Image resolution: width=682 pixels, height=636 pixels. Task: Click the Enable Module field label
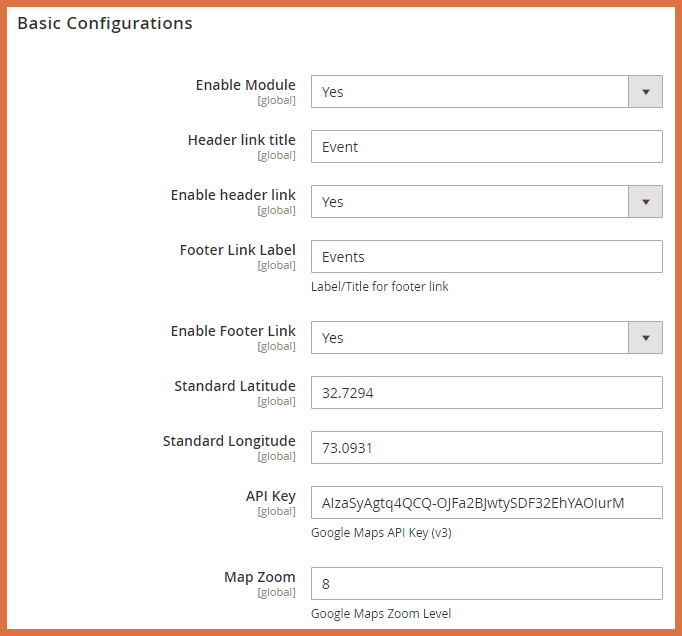[x=245, y=85]
